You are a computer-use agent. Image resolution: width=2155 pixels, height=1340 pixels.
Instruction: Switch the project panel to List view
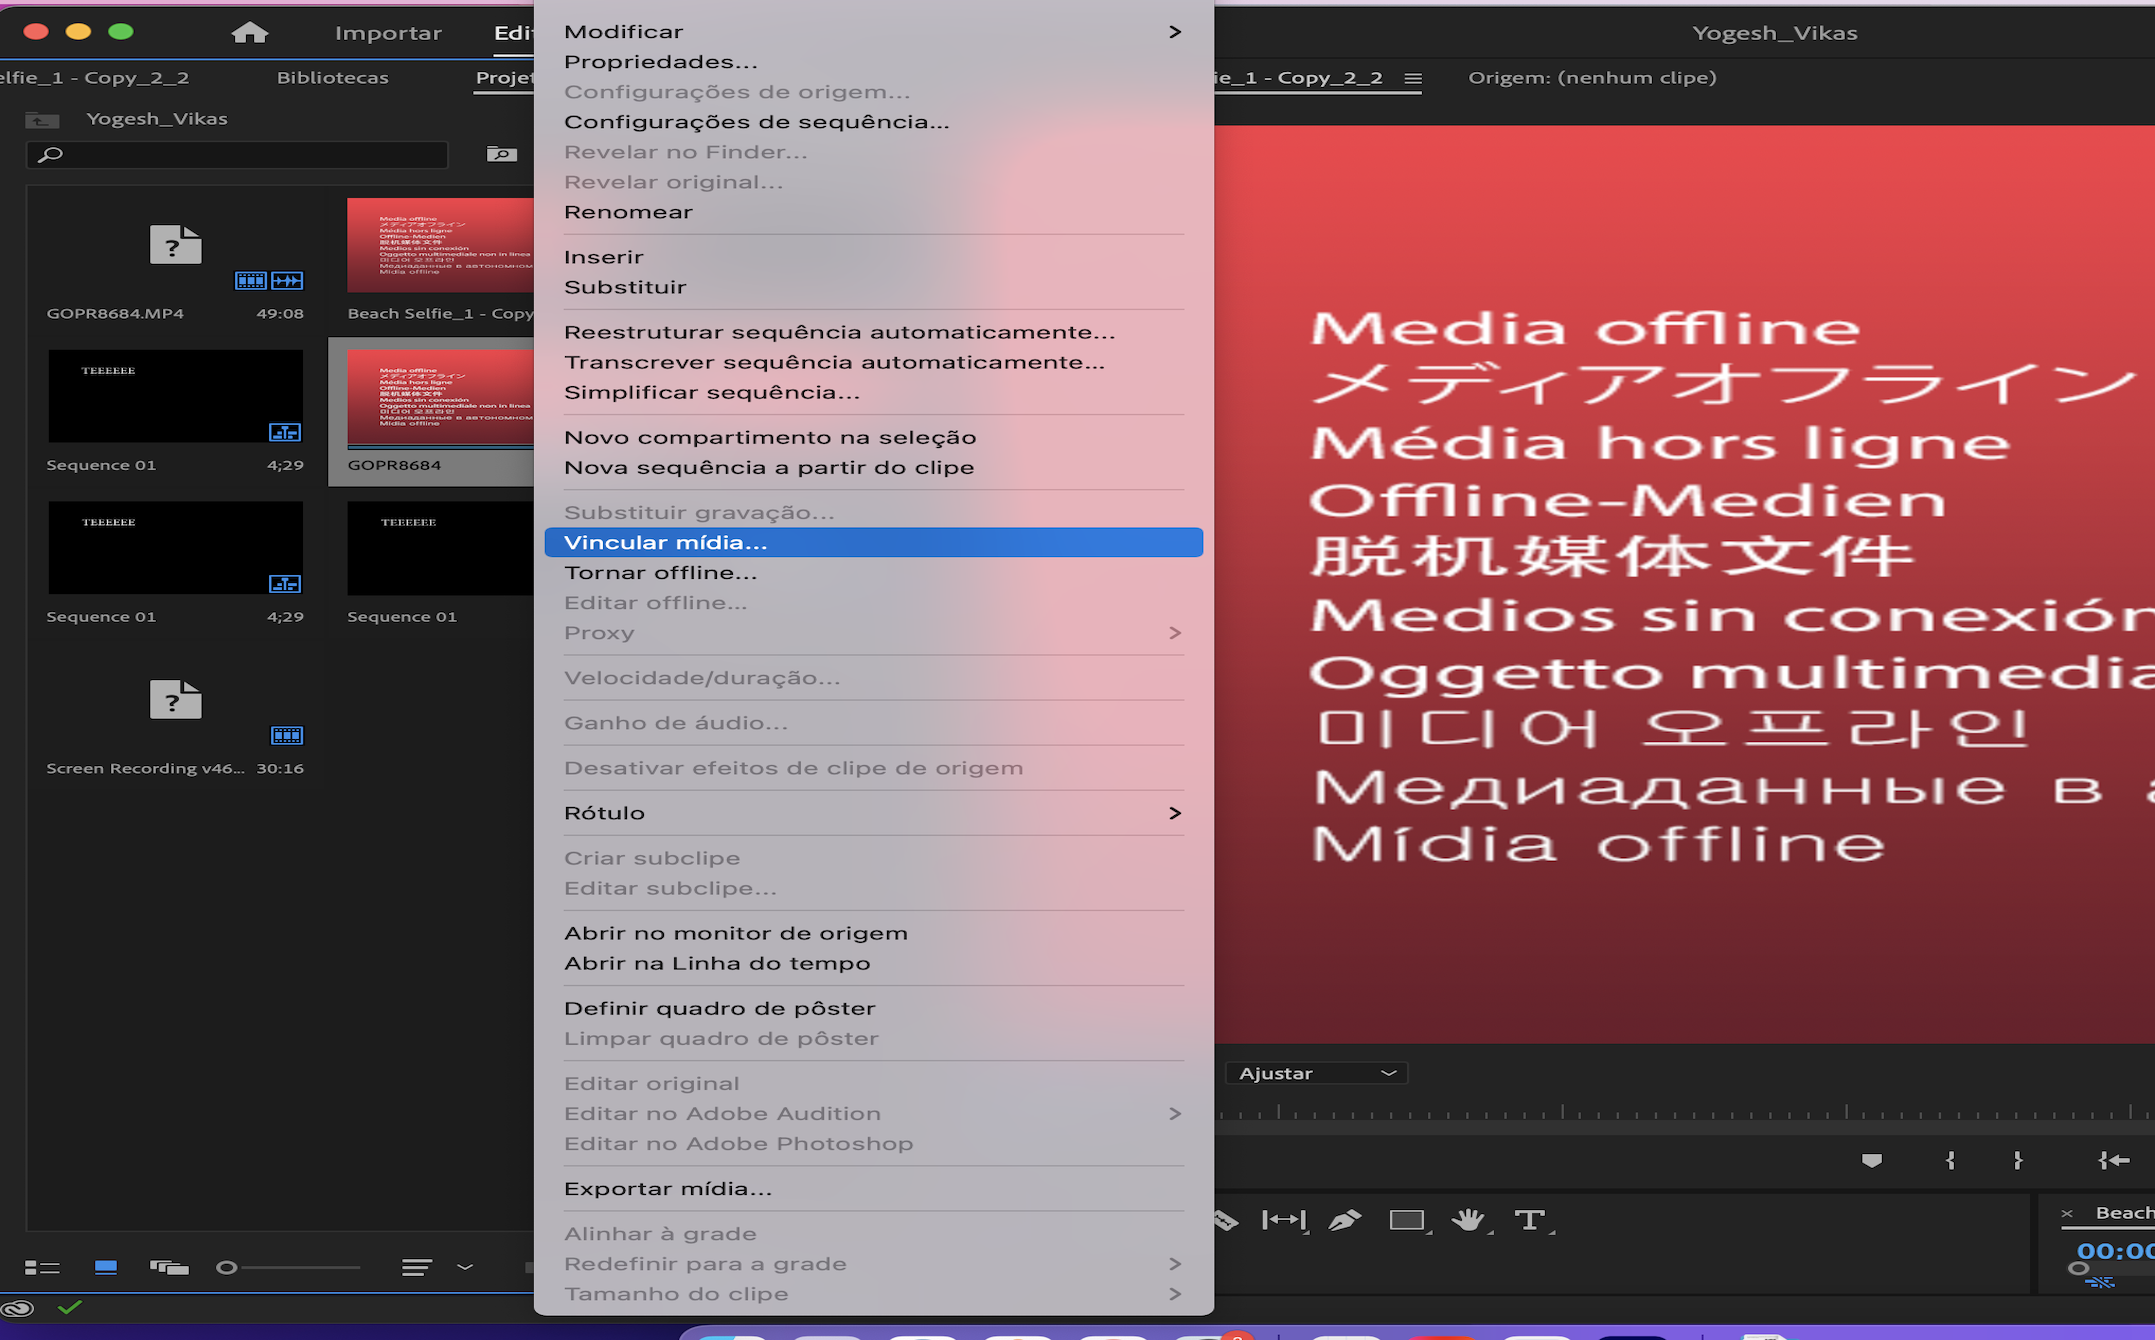tap(42, 1267)
